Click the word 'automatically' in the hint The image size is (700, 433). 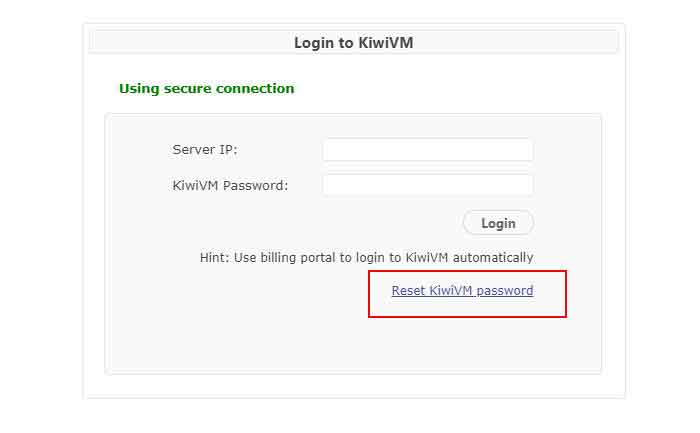click(493, 258)
